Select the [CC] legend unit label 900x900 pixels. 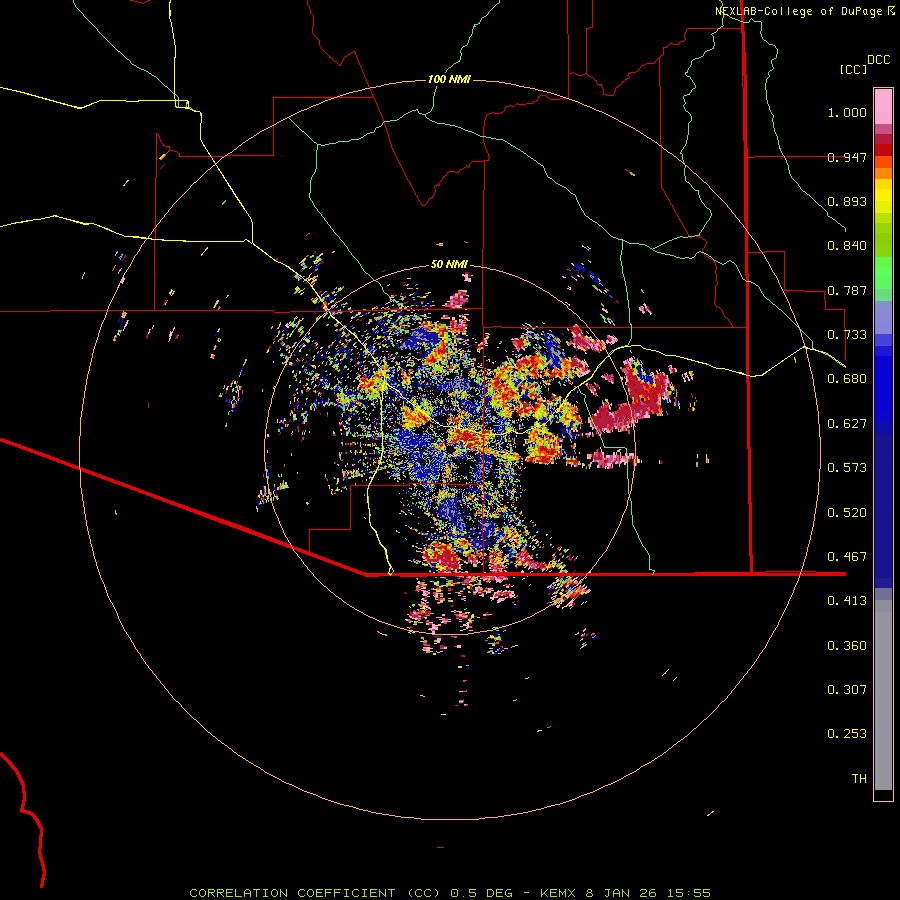click(x=853, y=69)
